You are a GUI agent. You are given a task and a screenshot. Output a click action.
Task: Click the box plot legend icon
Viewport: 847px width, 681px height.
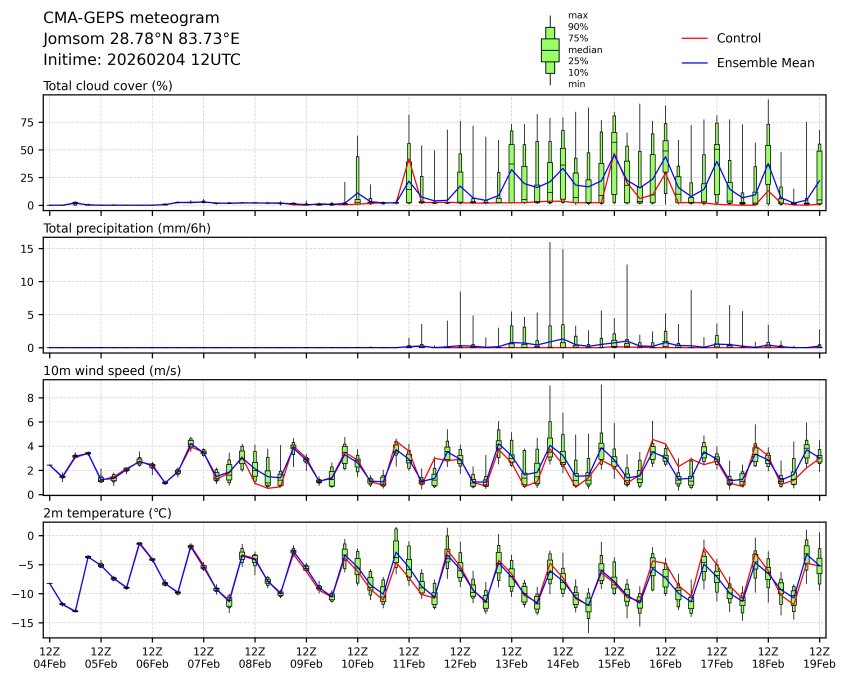[x=550, y=49]
